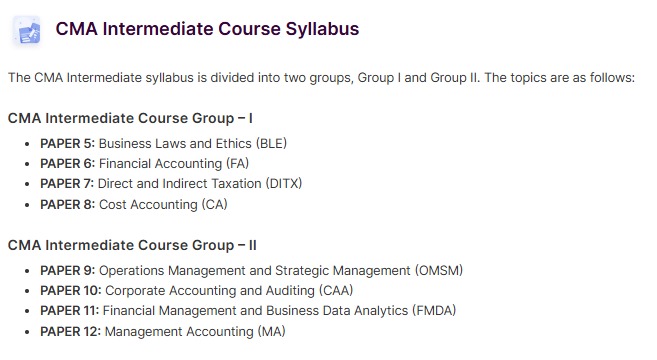Click PAPER 9 Operations Management and Strategic Management
Image resolution: width=657 pixels, height=360 pixels.
(251, 270)
